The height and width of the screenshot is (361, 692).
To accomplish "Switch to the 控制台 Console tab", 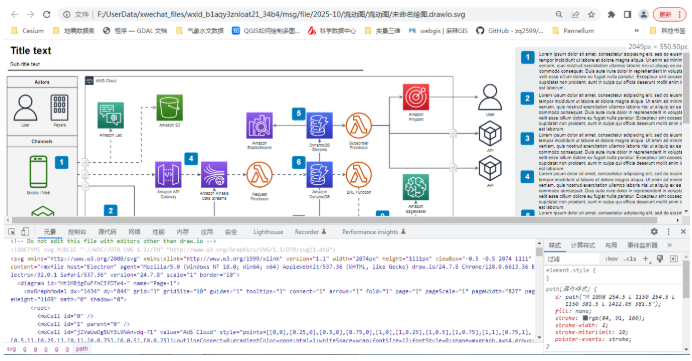I will pyautogui.click(x=77, y=232).
